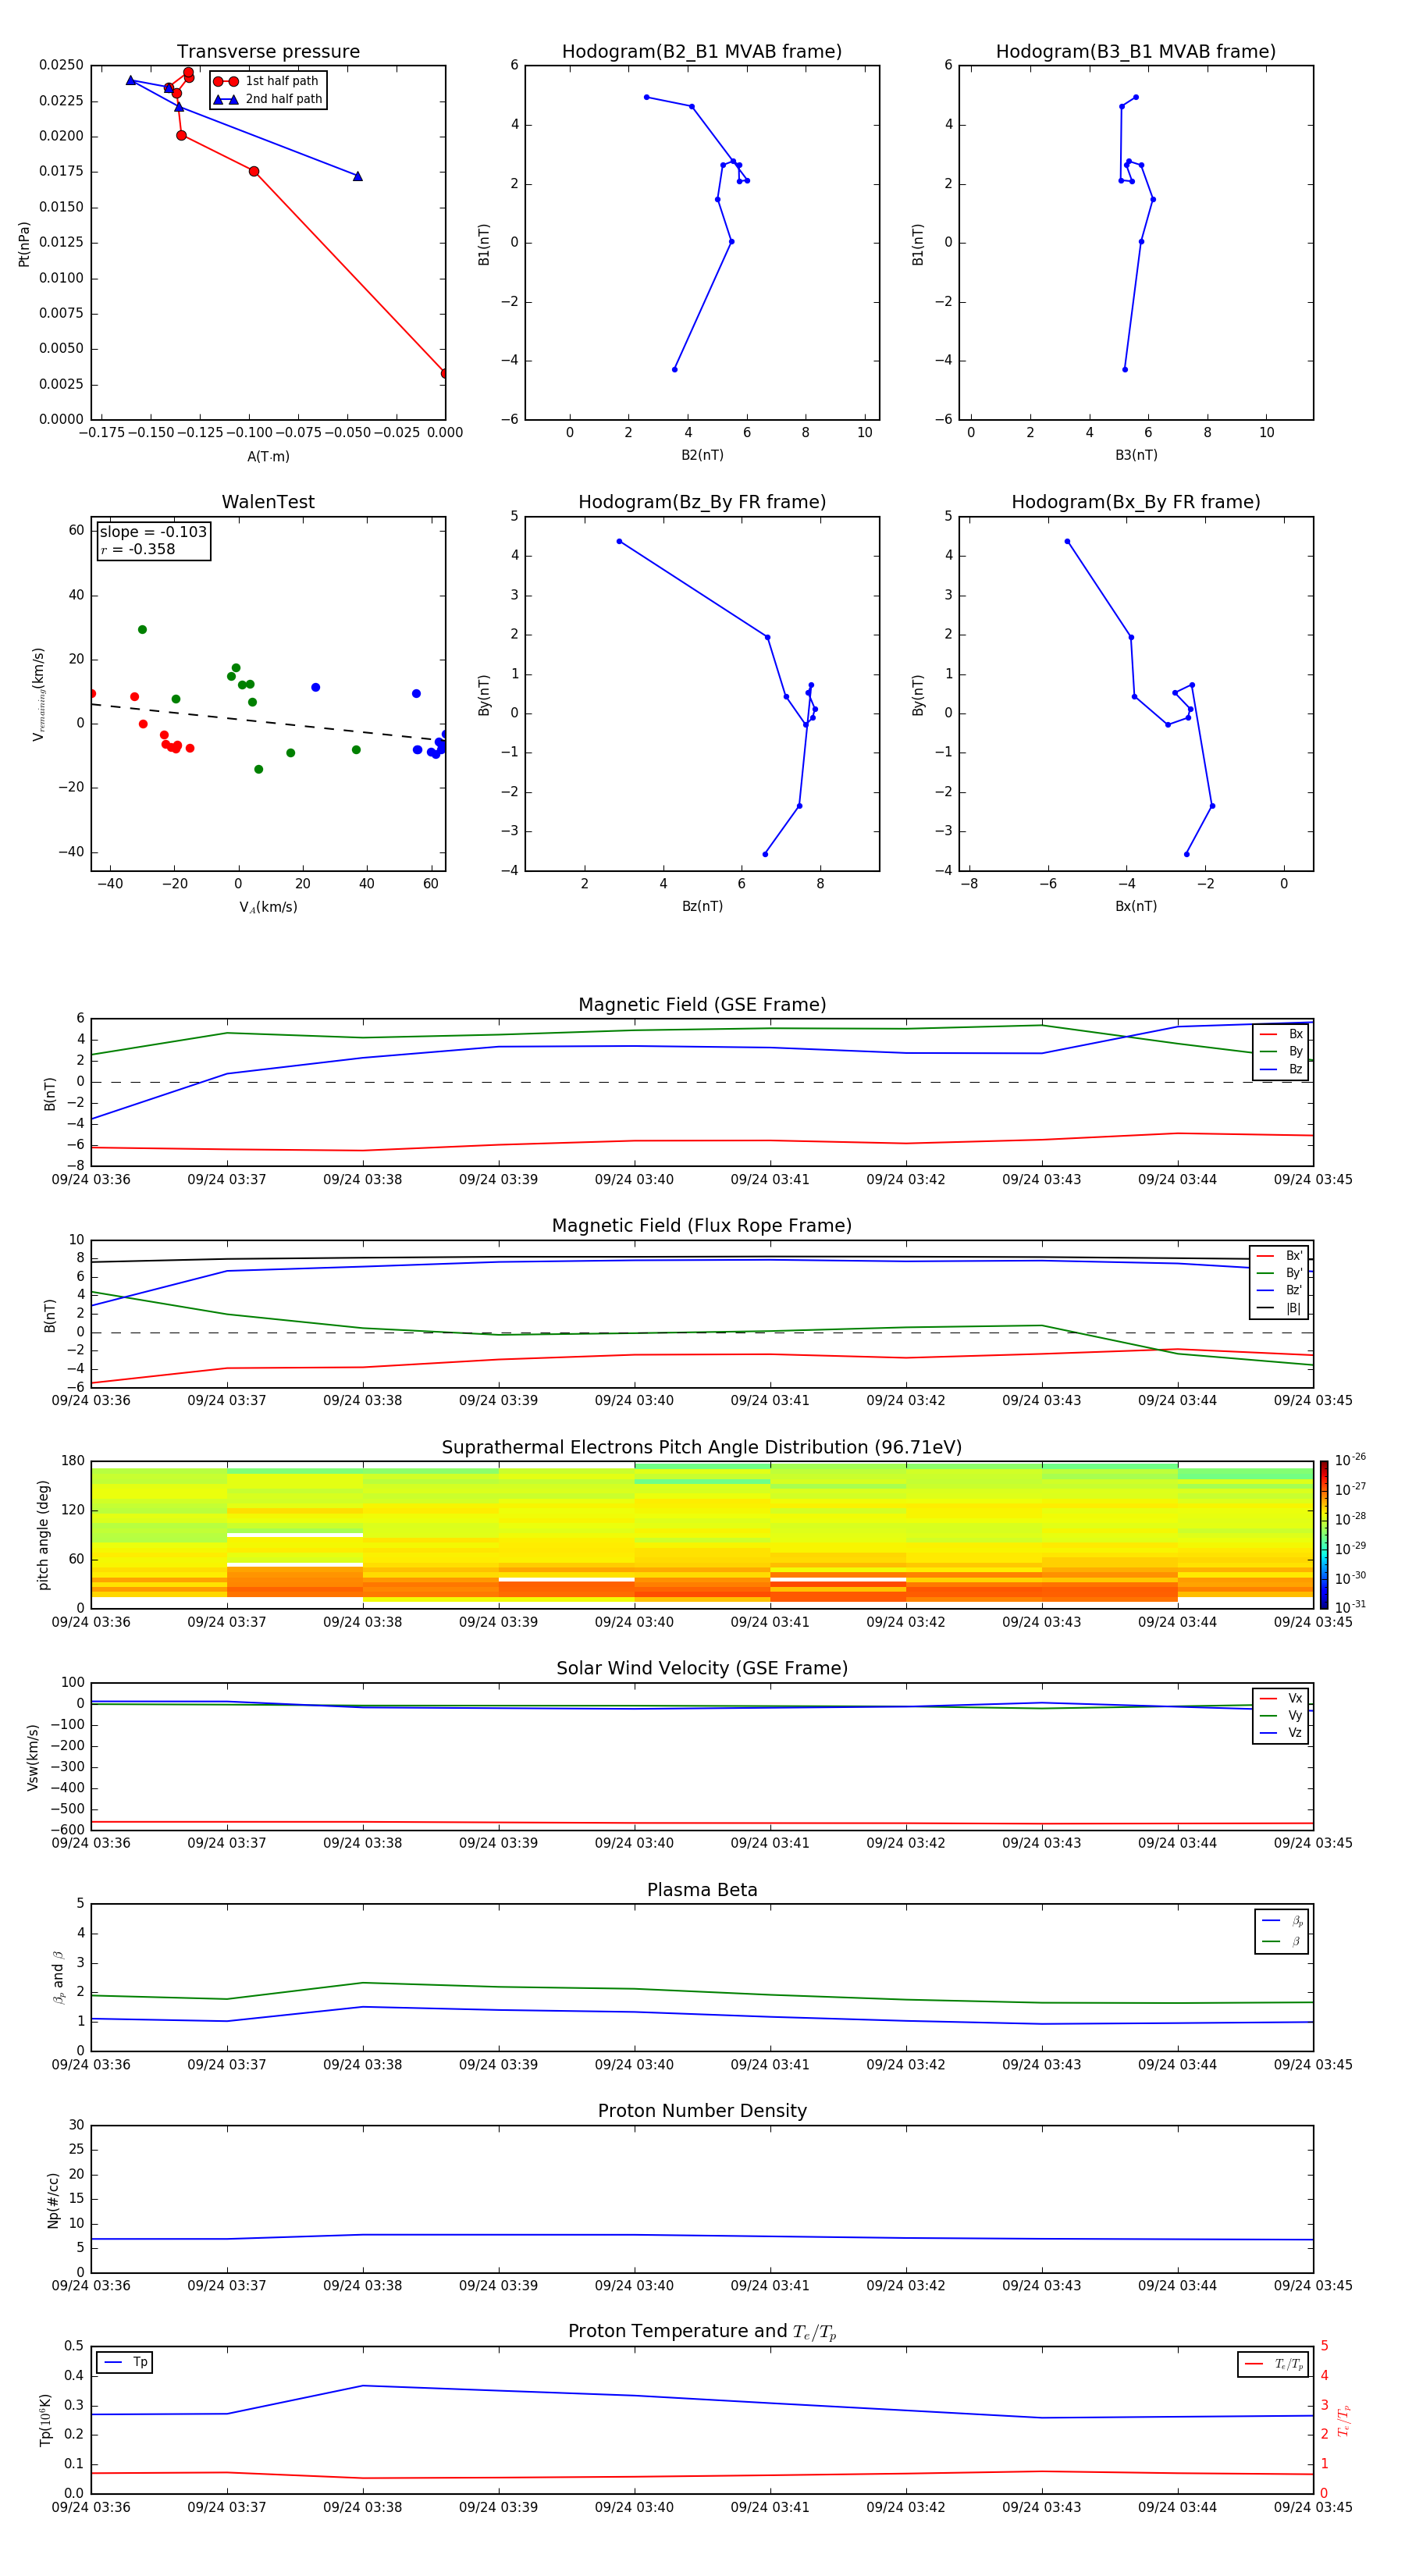
Task: Click 'Proton Number Density' title
Action: click(x=702, y=2111)
